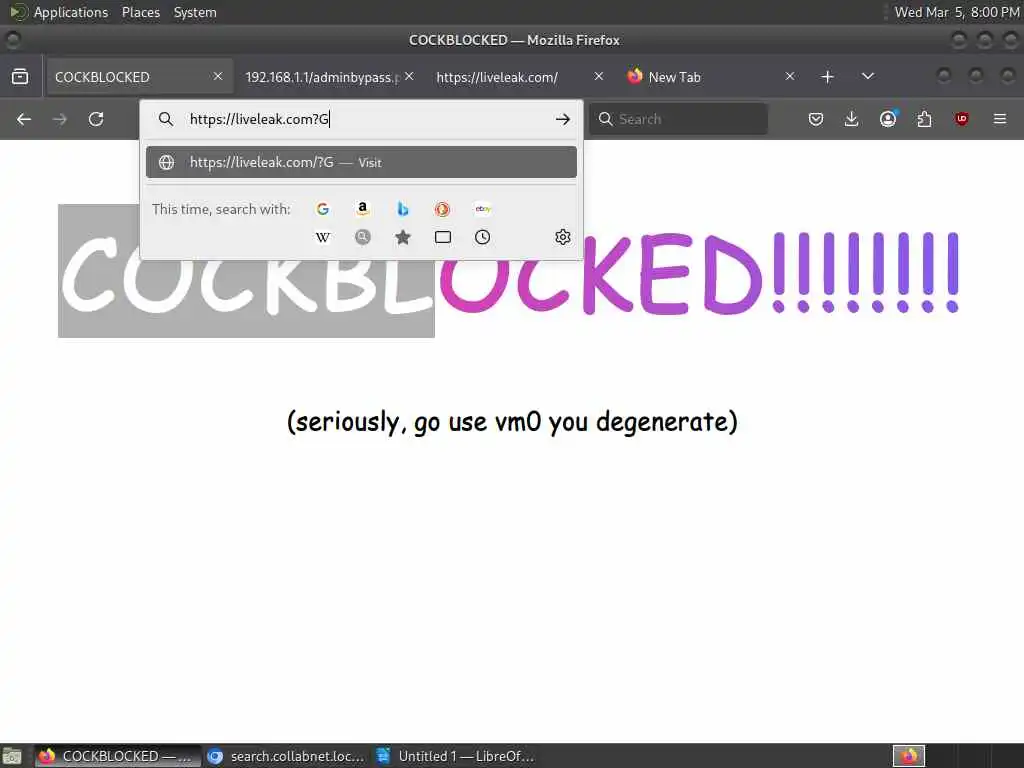Search this time with Google
The image size is (1024, 768).
(323, 209)
